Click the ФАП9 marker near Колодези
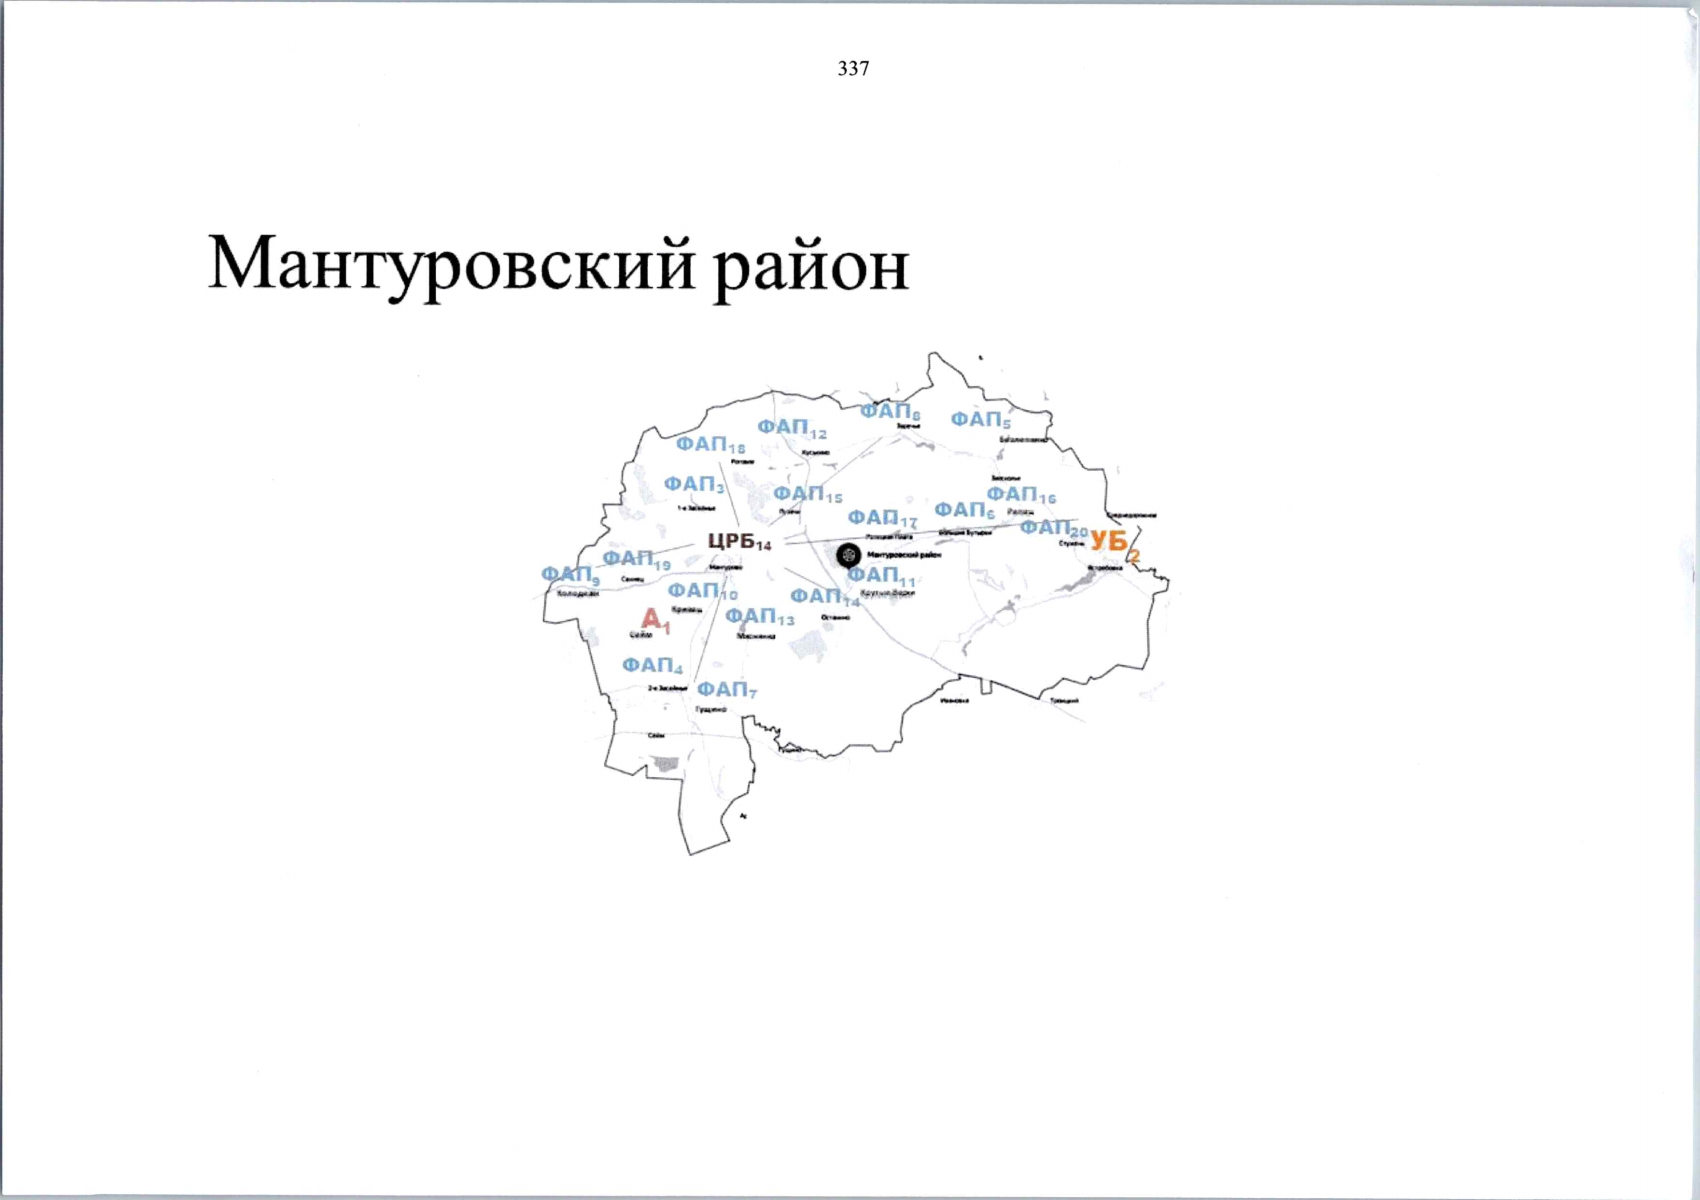This screenshot has height=1200, width=1700. click(570, 575)
